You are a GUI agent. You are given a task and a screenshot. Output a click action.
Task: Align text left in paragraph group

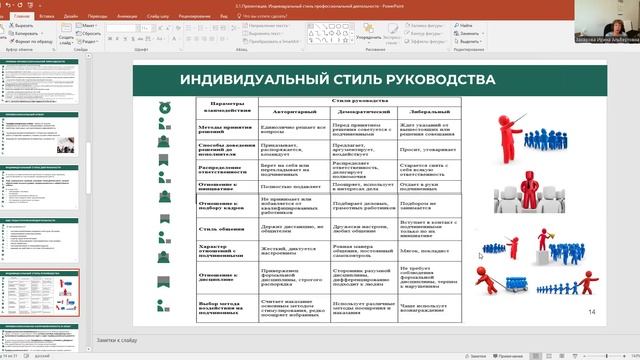click(x=190, y=39)
